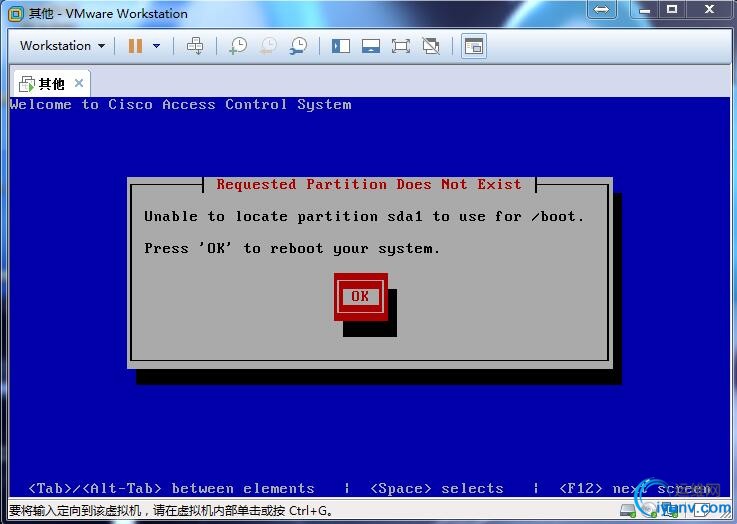Show or hide the library sidebar
The width and height of the screenshot is (737, 524).
(341, 46)
